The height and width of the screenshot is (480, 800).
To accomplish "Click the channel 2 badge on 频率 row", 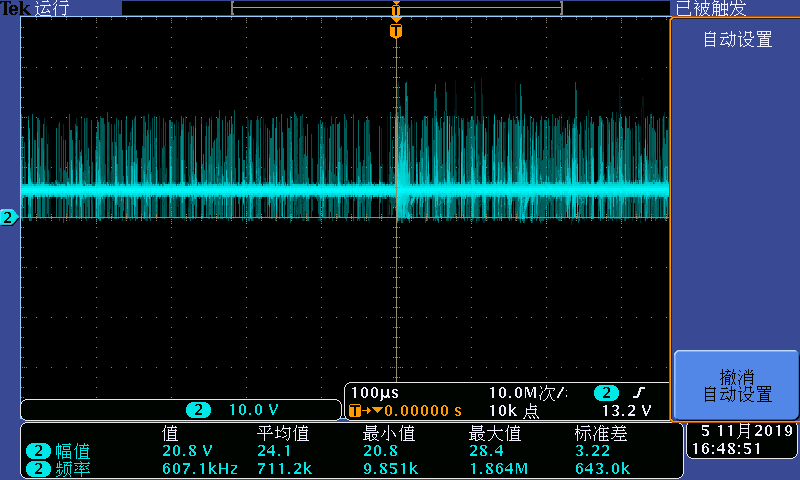I will pyautogui.click(x=38, y=468).
